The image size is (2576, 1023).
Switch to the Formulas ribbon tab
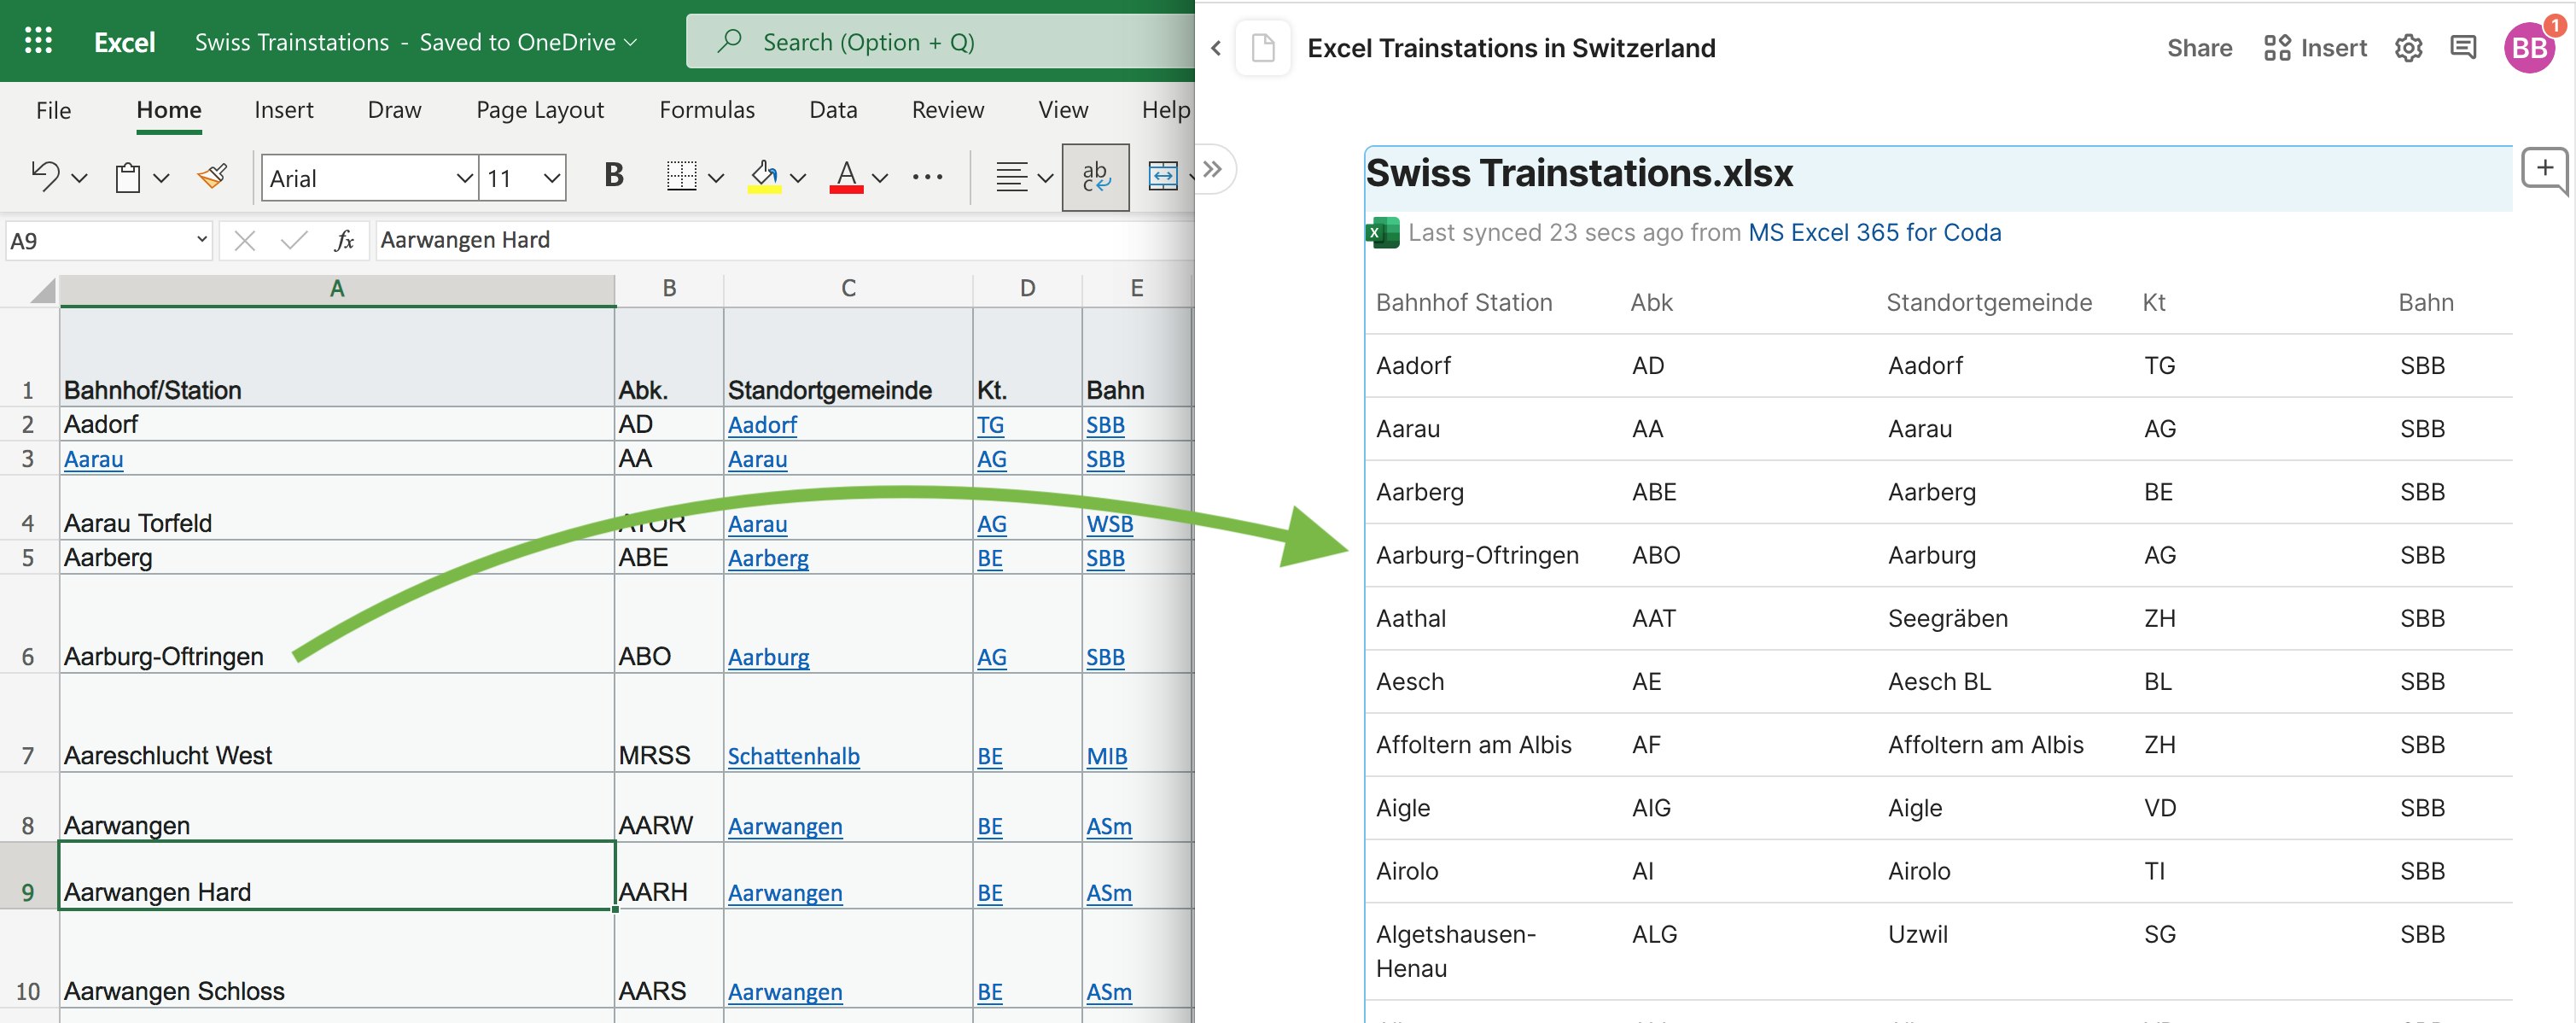point(707,110)
